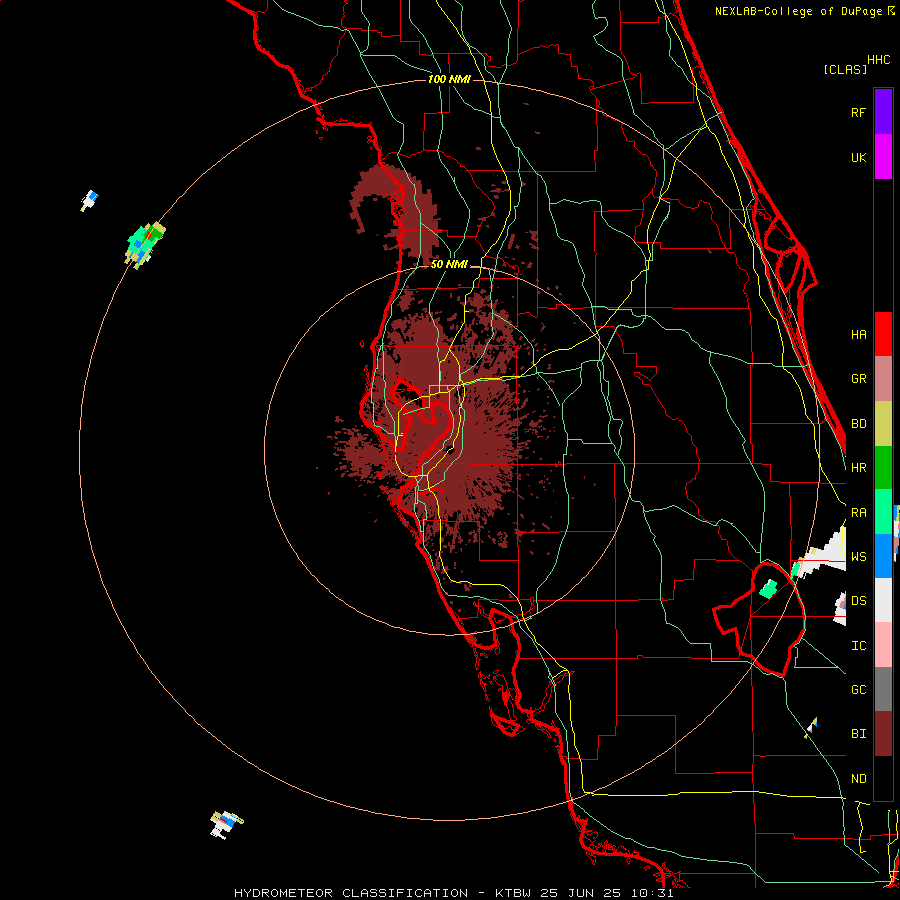This screenshot has height=900, width=900.
Task: Select the white DS color swatch
Action: (883, 600)
